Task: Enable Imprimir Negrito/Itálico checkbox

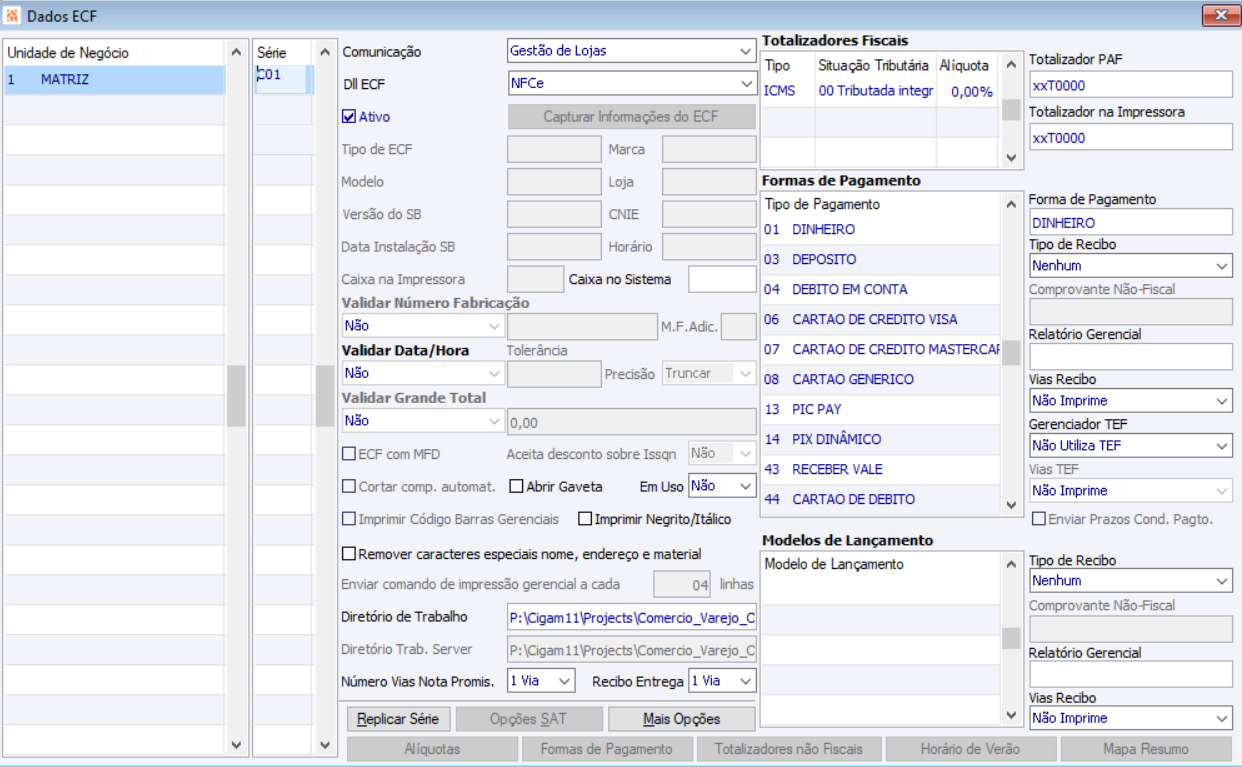Action: tap(586, 520)
